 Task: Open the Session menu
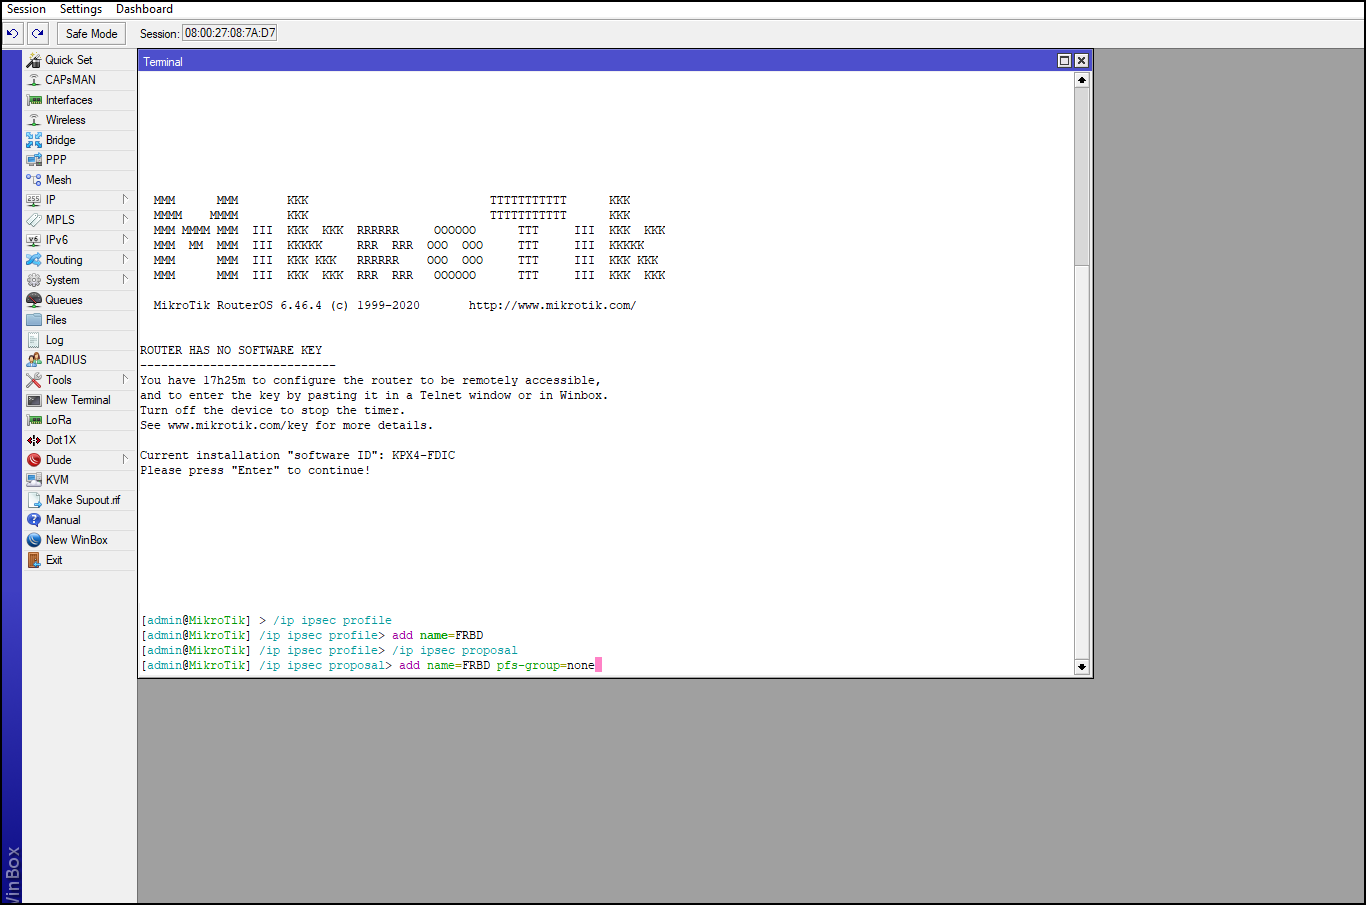tap(26, 8)
